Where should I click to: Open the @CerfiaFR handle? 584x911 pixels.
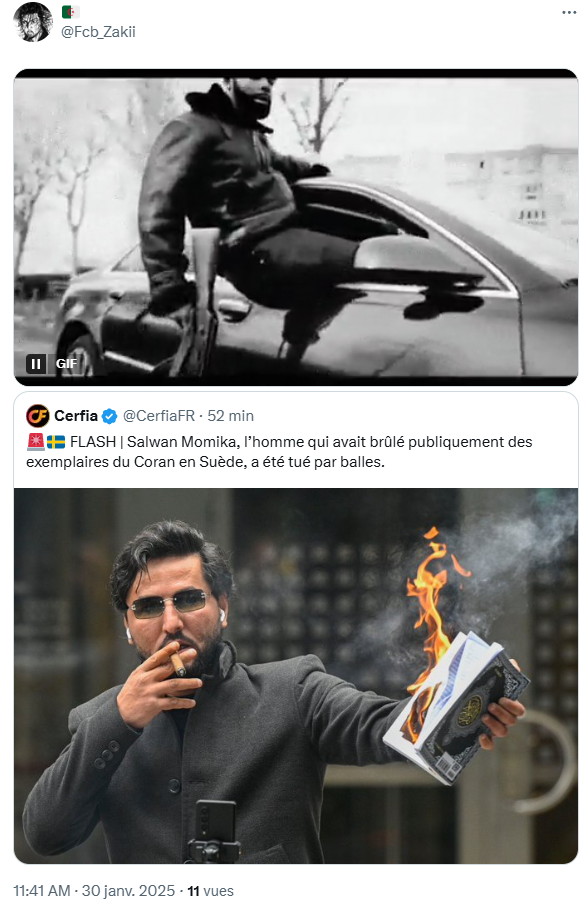(x=159, y=416)
